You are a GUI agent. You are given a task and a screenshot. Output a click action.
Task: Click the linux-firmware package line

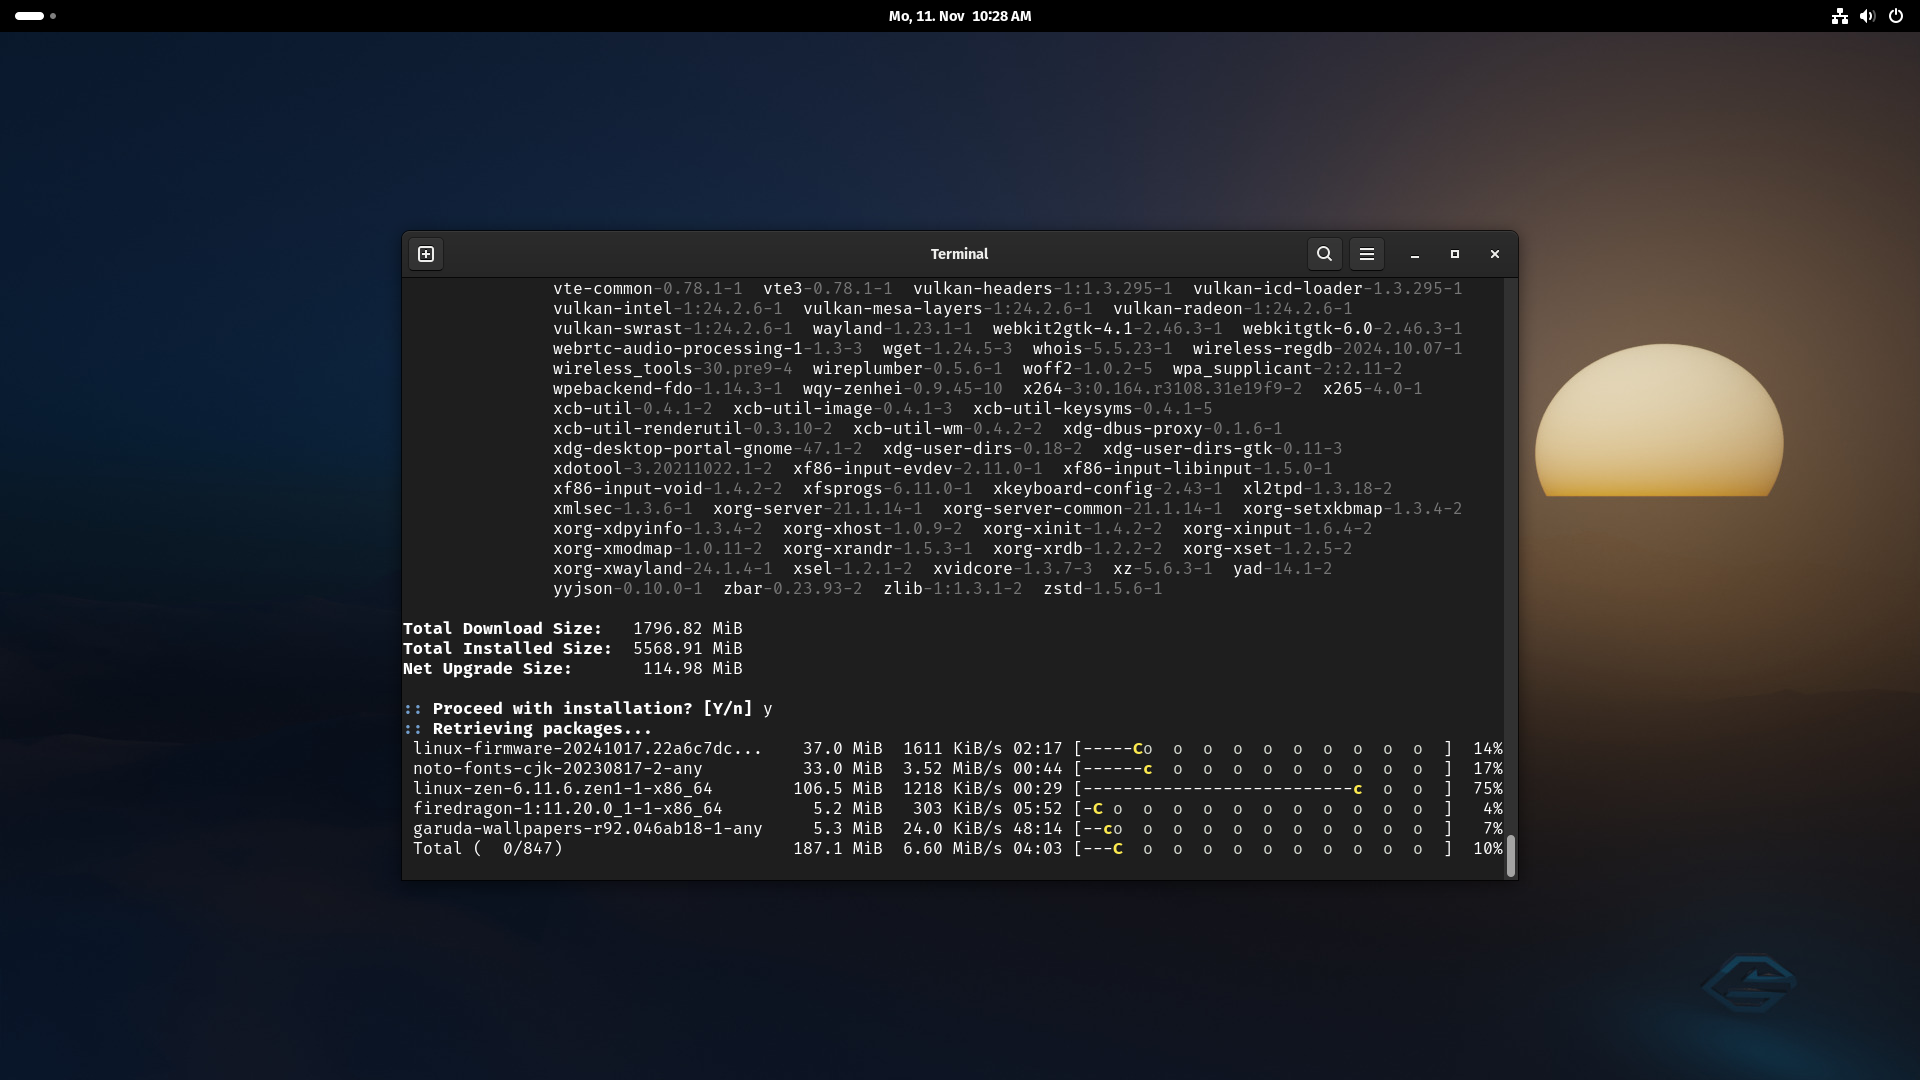tap(587, 749)
